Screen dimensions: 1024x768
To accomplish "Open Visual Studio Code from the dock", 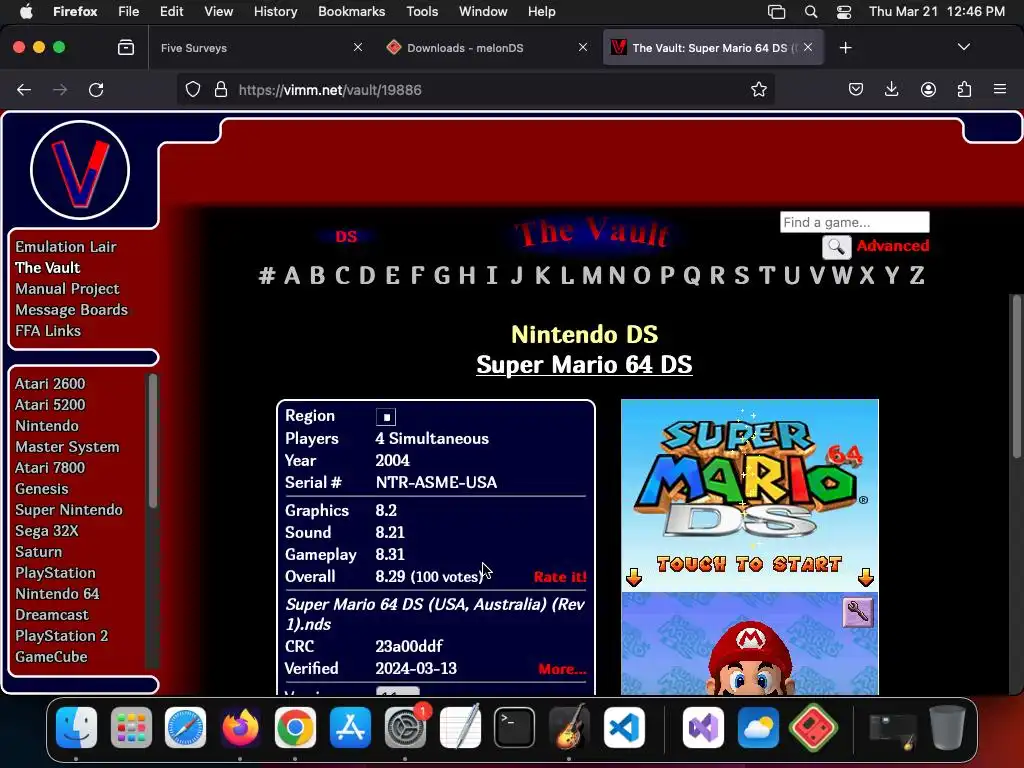I will (x=624, y=727).
